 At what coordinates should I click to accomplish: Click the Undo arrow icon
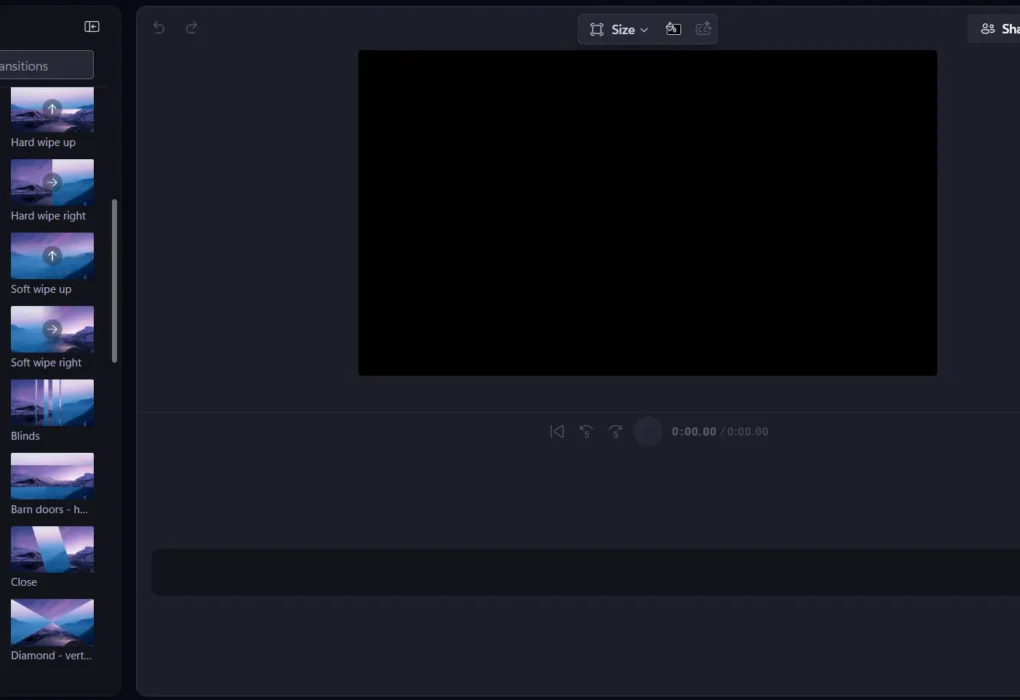pyautogui.click(x=159, y=28)
